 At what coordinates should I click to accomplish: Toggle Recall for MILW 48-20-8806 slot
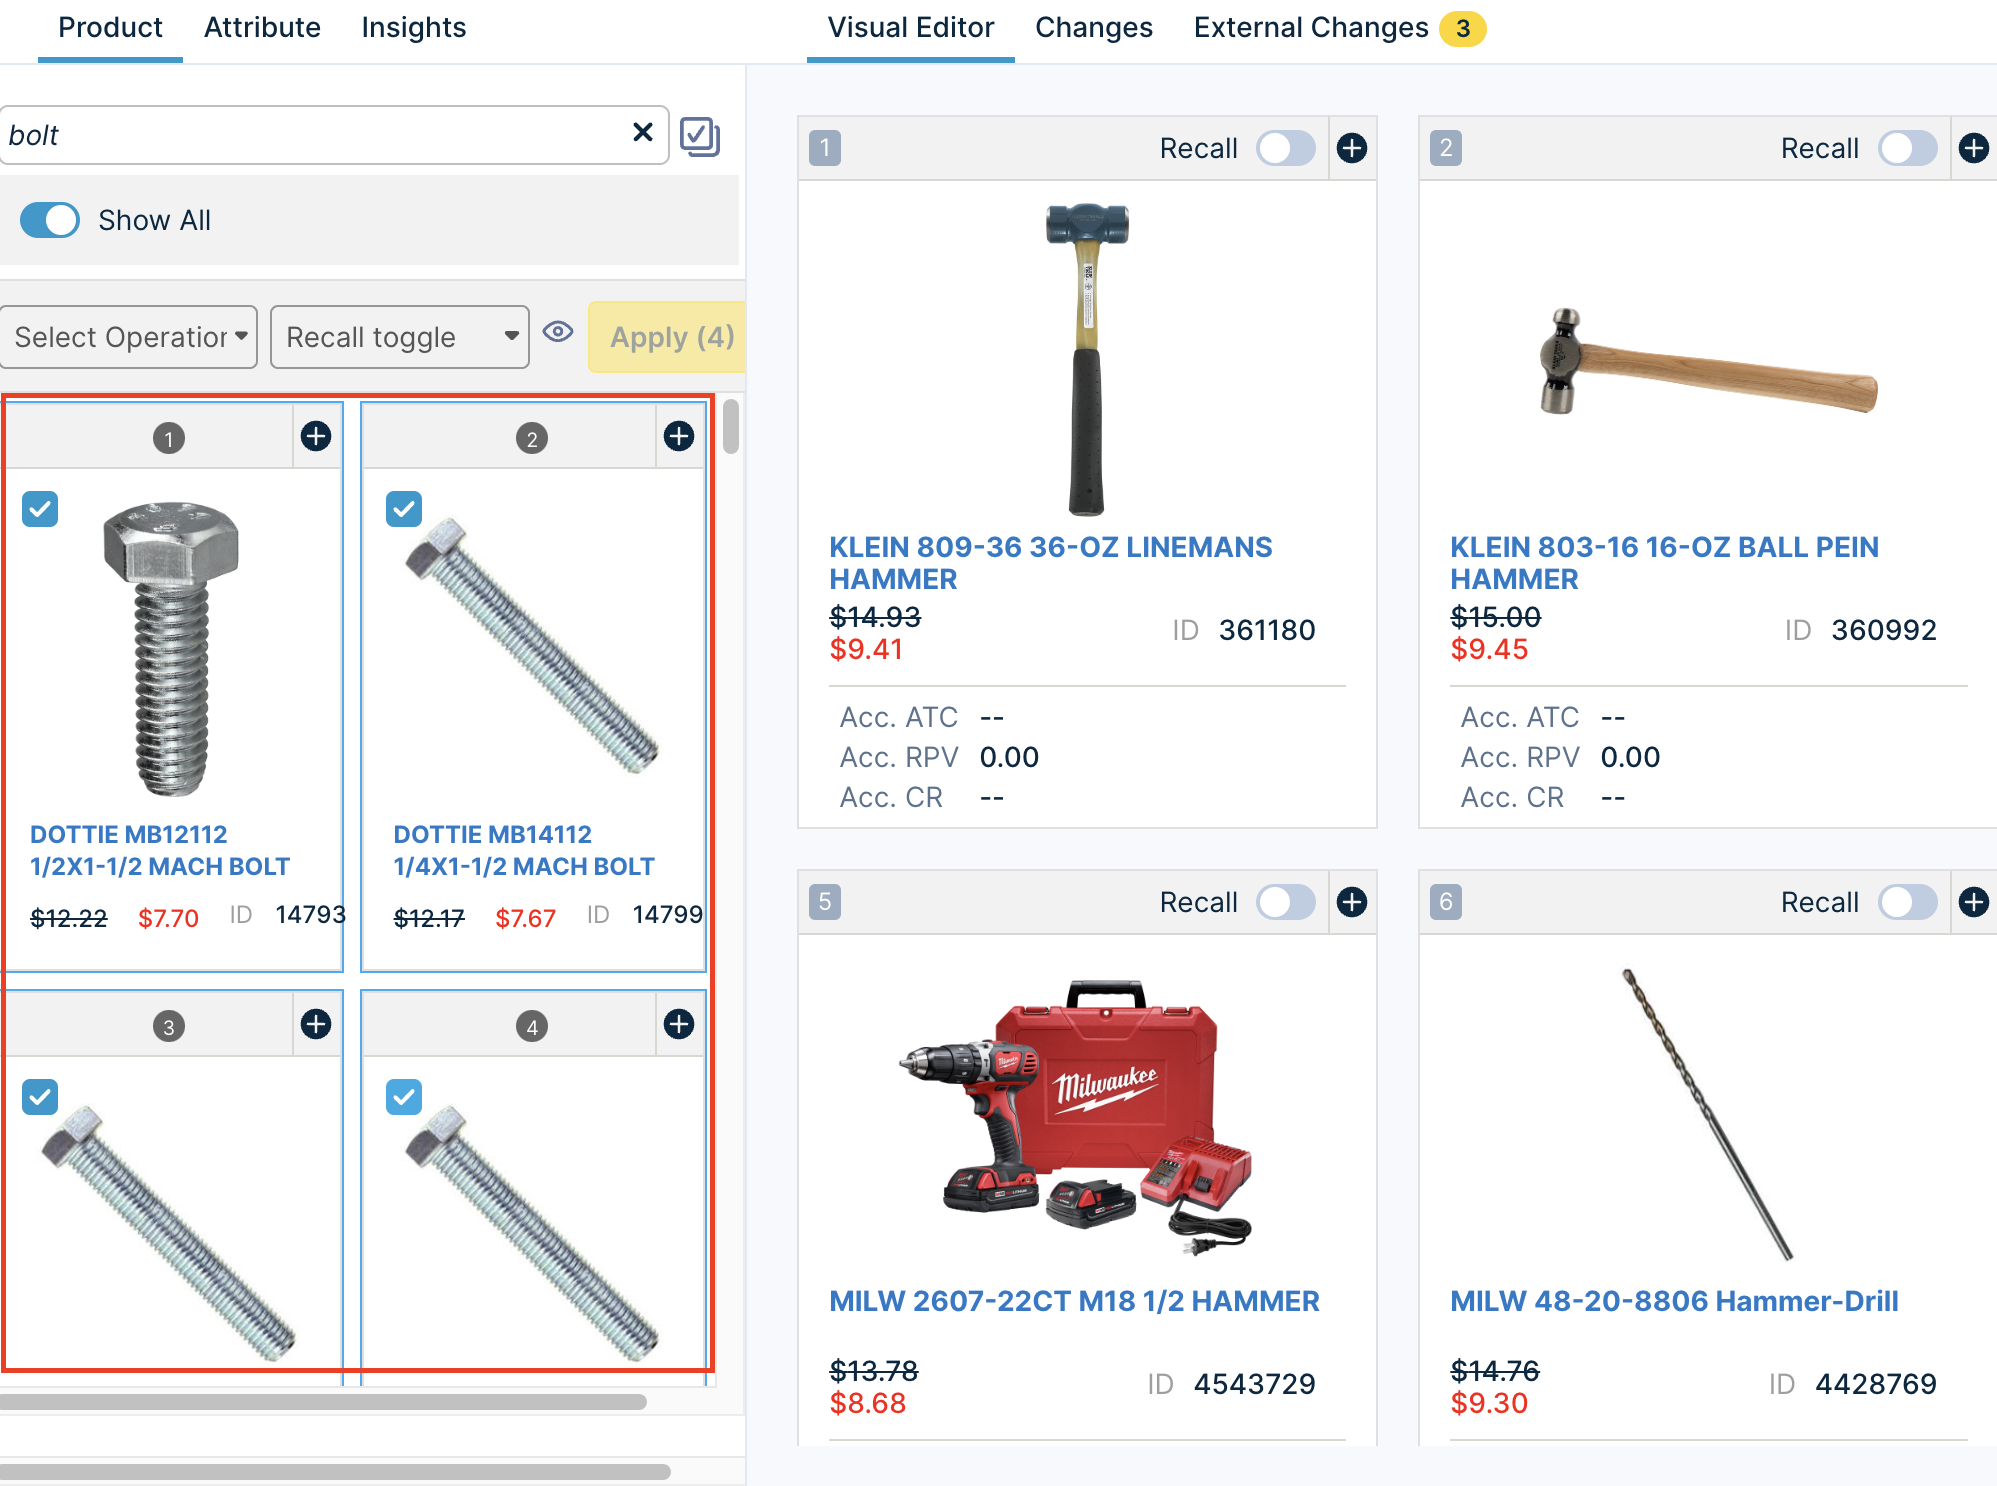tap(1907, 902)
